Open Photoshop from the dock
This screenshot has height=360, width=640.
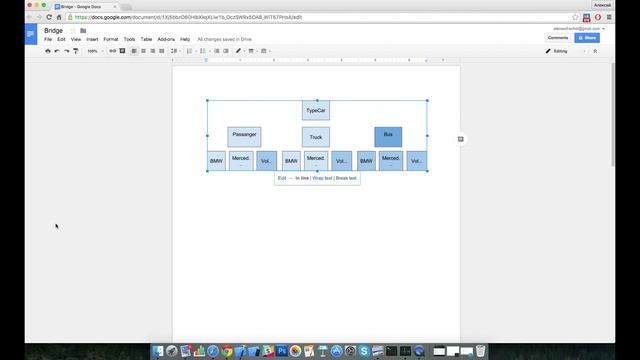282,351
